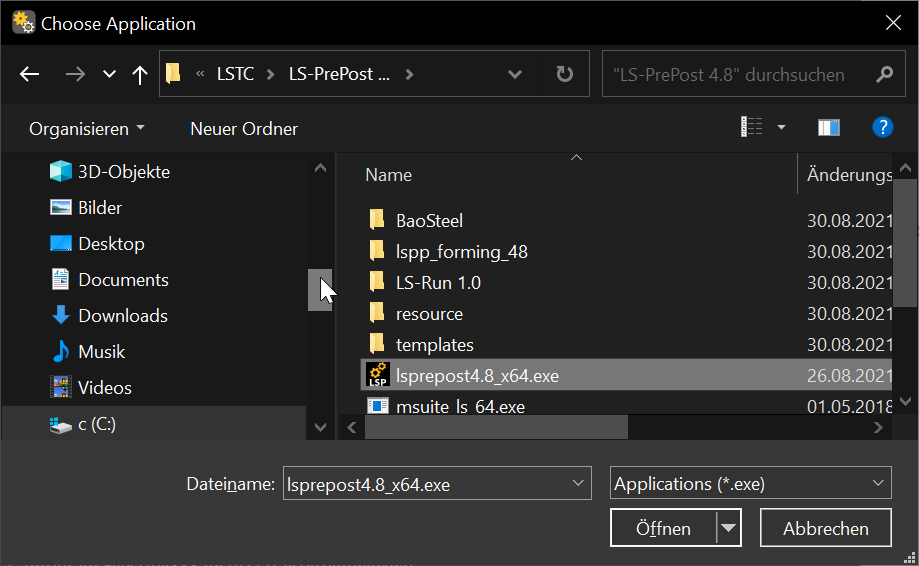Click the Musik note icon
919x566 pixels.
[x=60, y=352]
